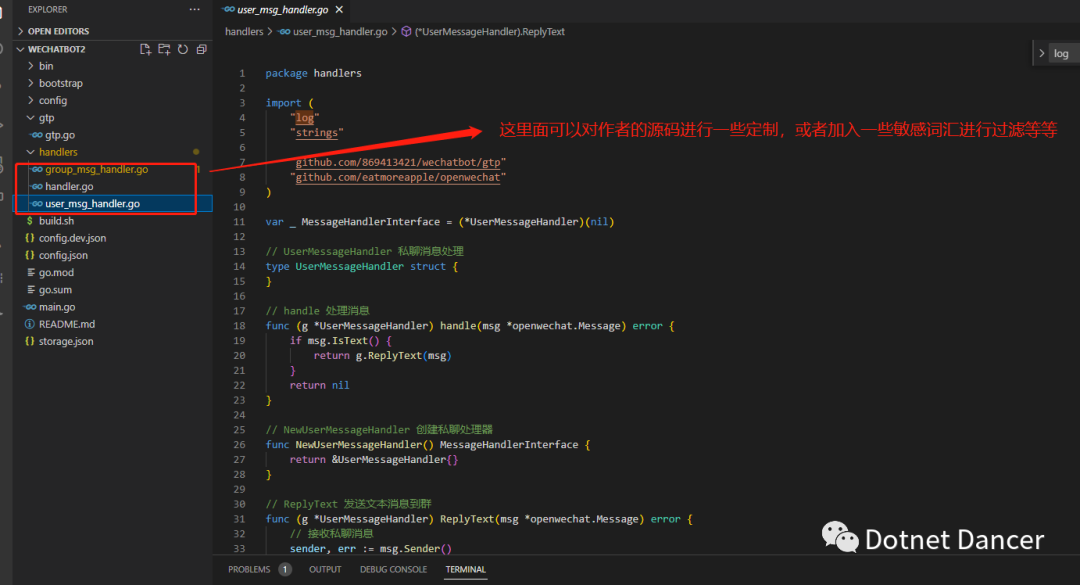Click the New Folder icon in explorer header
Image resolution: width=1080 pixels, height=585 pixels.
(x=164, y=49)
